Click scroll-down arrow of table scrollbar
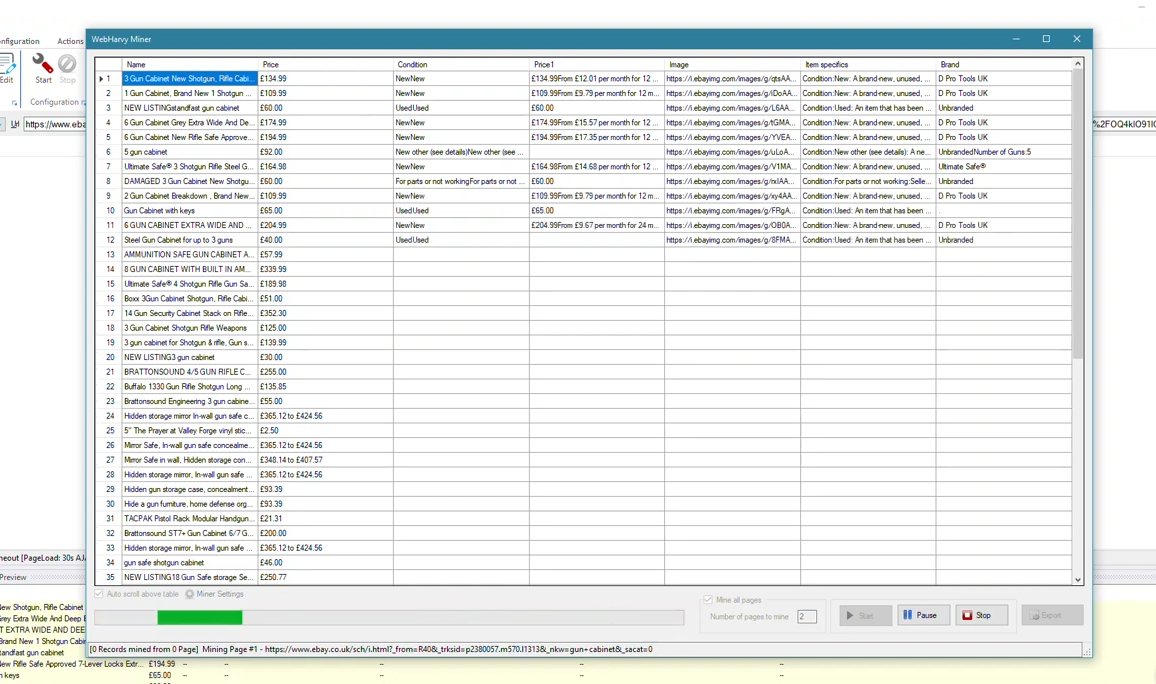 pos(1078,579)
